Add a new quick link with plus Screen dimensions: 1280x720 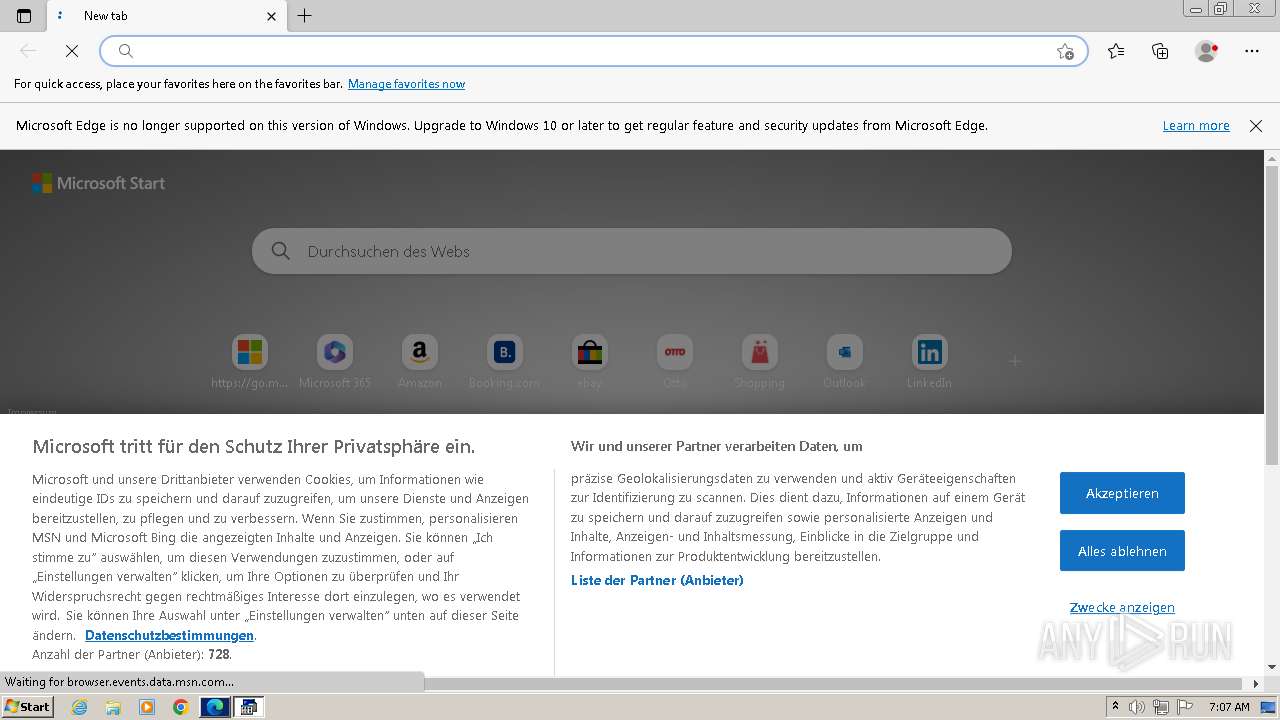click(1014, 361)
